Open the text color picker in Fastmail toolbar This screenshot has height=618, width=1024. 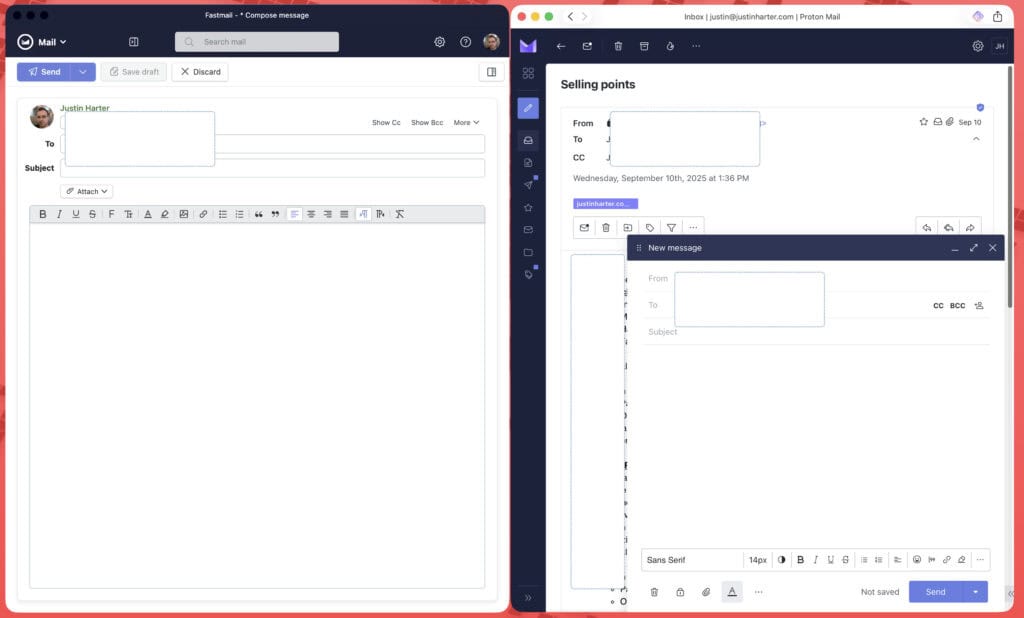[148, 214]
